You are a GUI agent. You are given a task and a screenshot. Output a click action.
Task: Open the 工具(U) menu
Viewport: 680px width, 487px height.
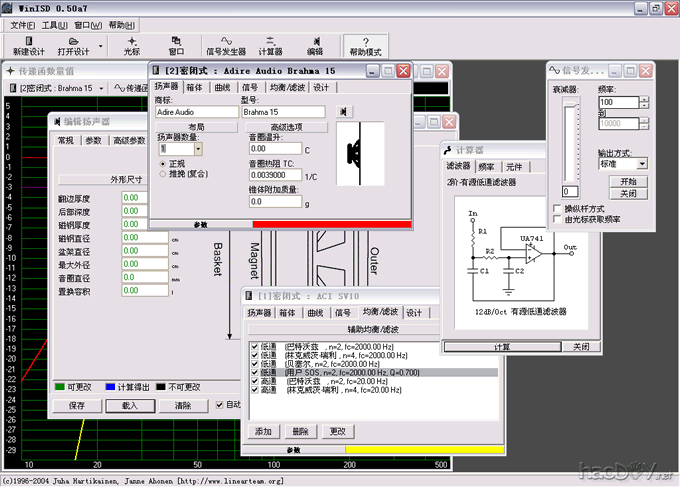tap(55, 24)
